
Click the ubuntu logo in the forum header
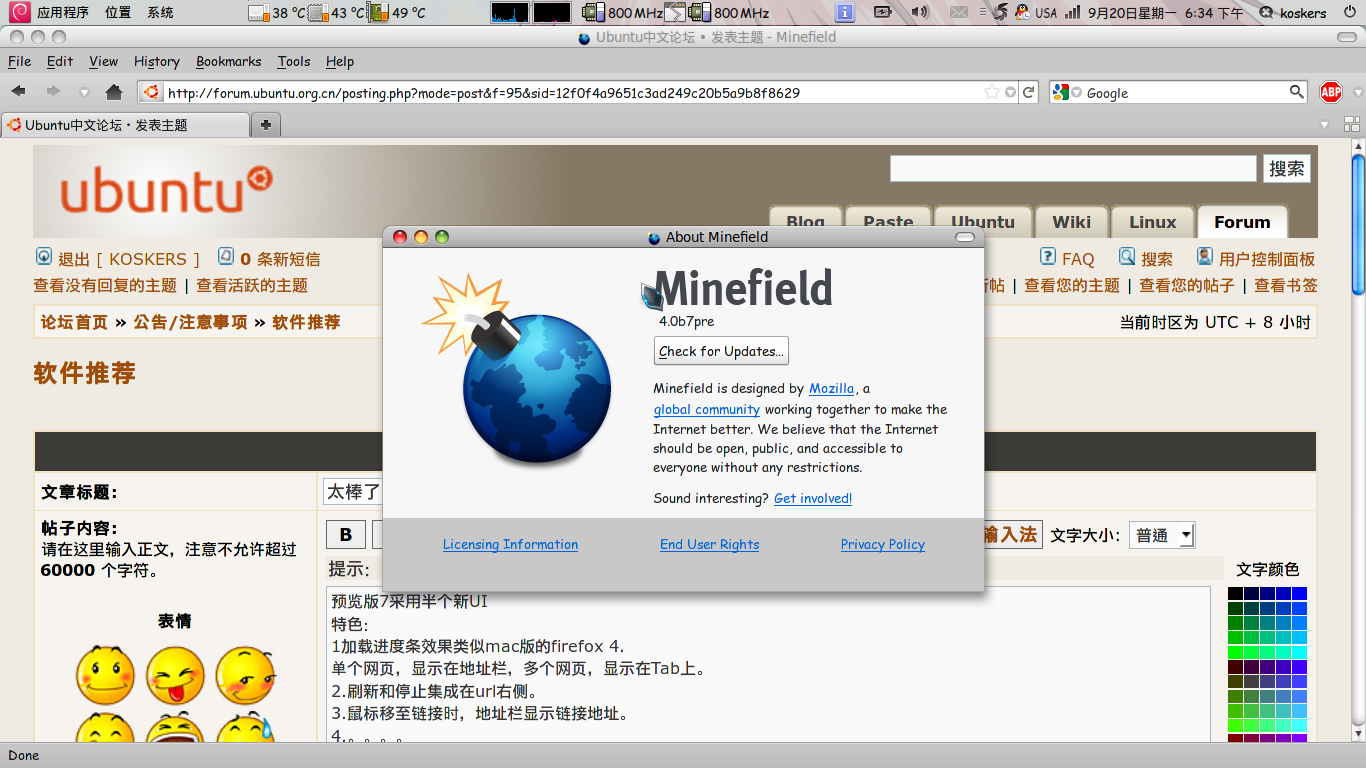[x=166, y=190]
